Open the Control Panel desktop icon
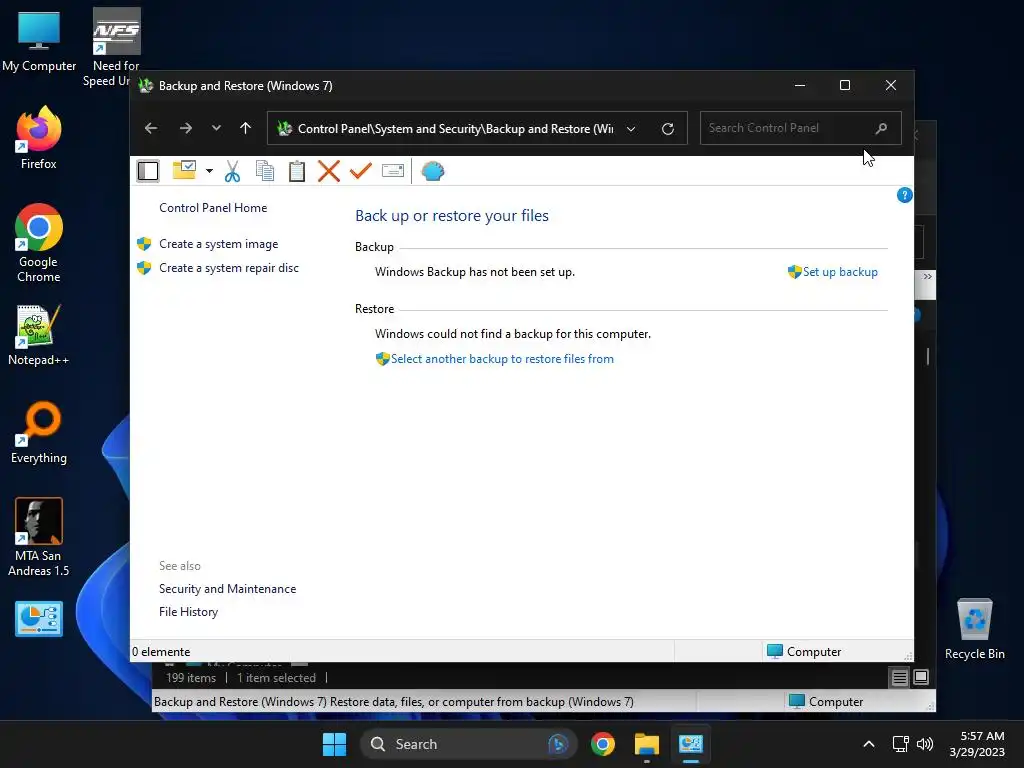Viewport: 1024px width, 768px height. (x=39, y=618)
